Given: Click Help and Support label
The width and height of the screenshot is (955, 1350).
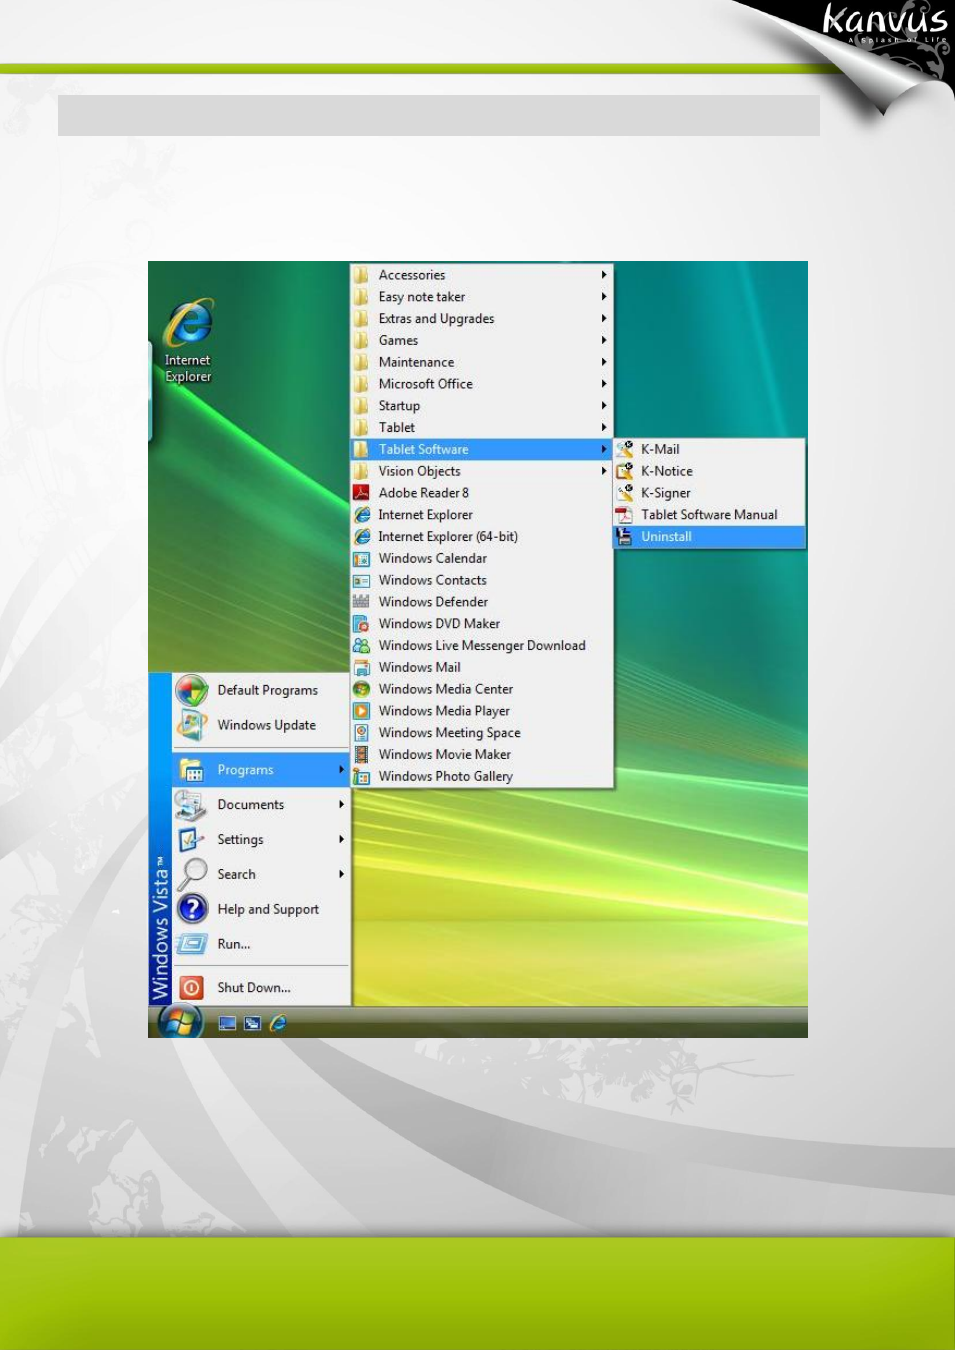Looking at the screenshot, I should 268,910.
